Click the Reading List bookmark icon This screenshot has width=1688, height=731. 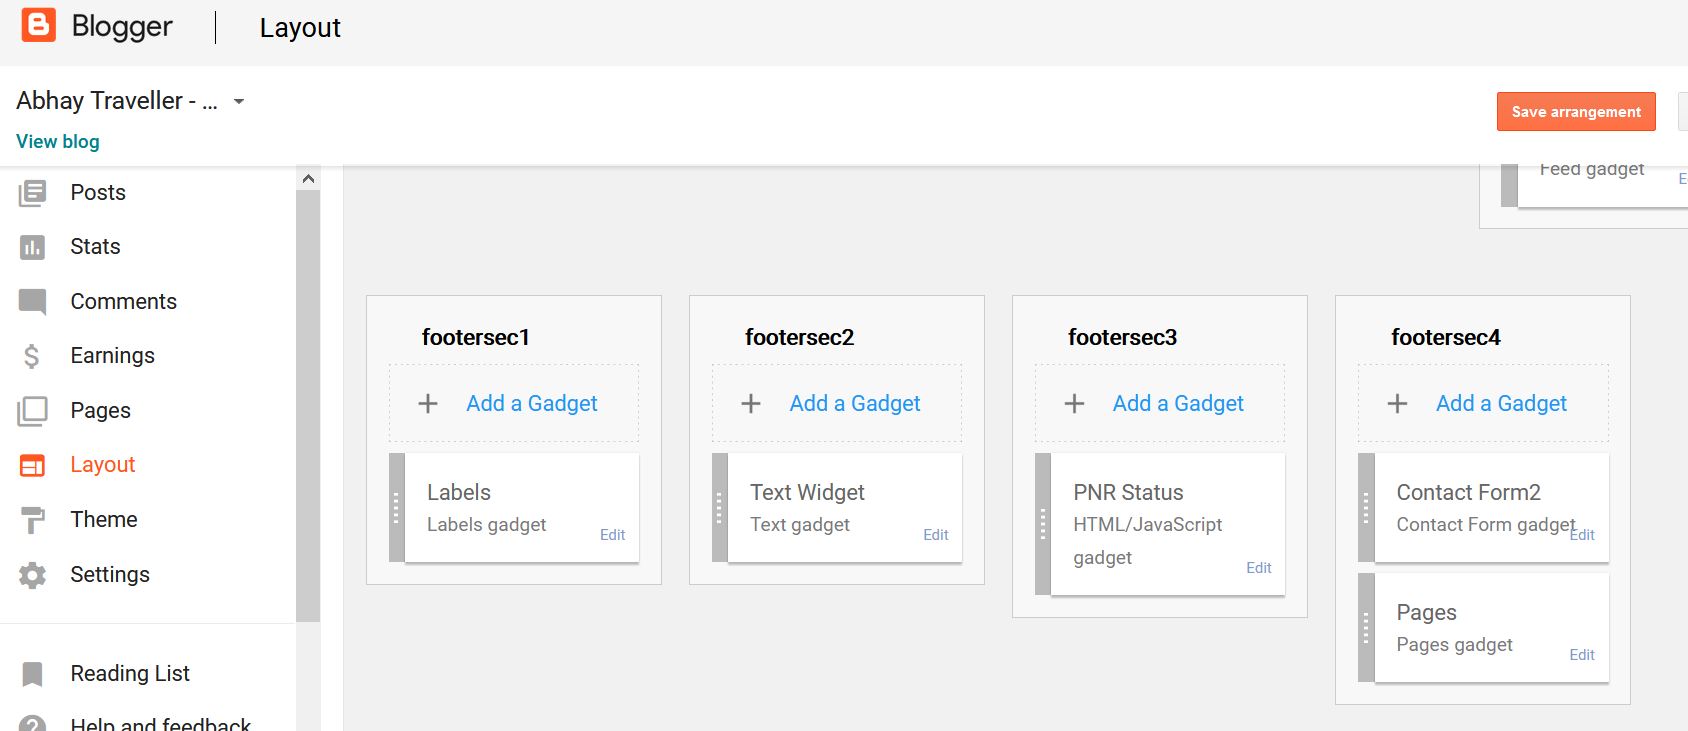[32, 674]
